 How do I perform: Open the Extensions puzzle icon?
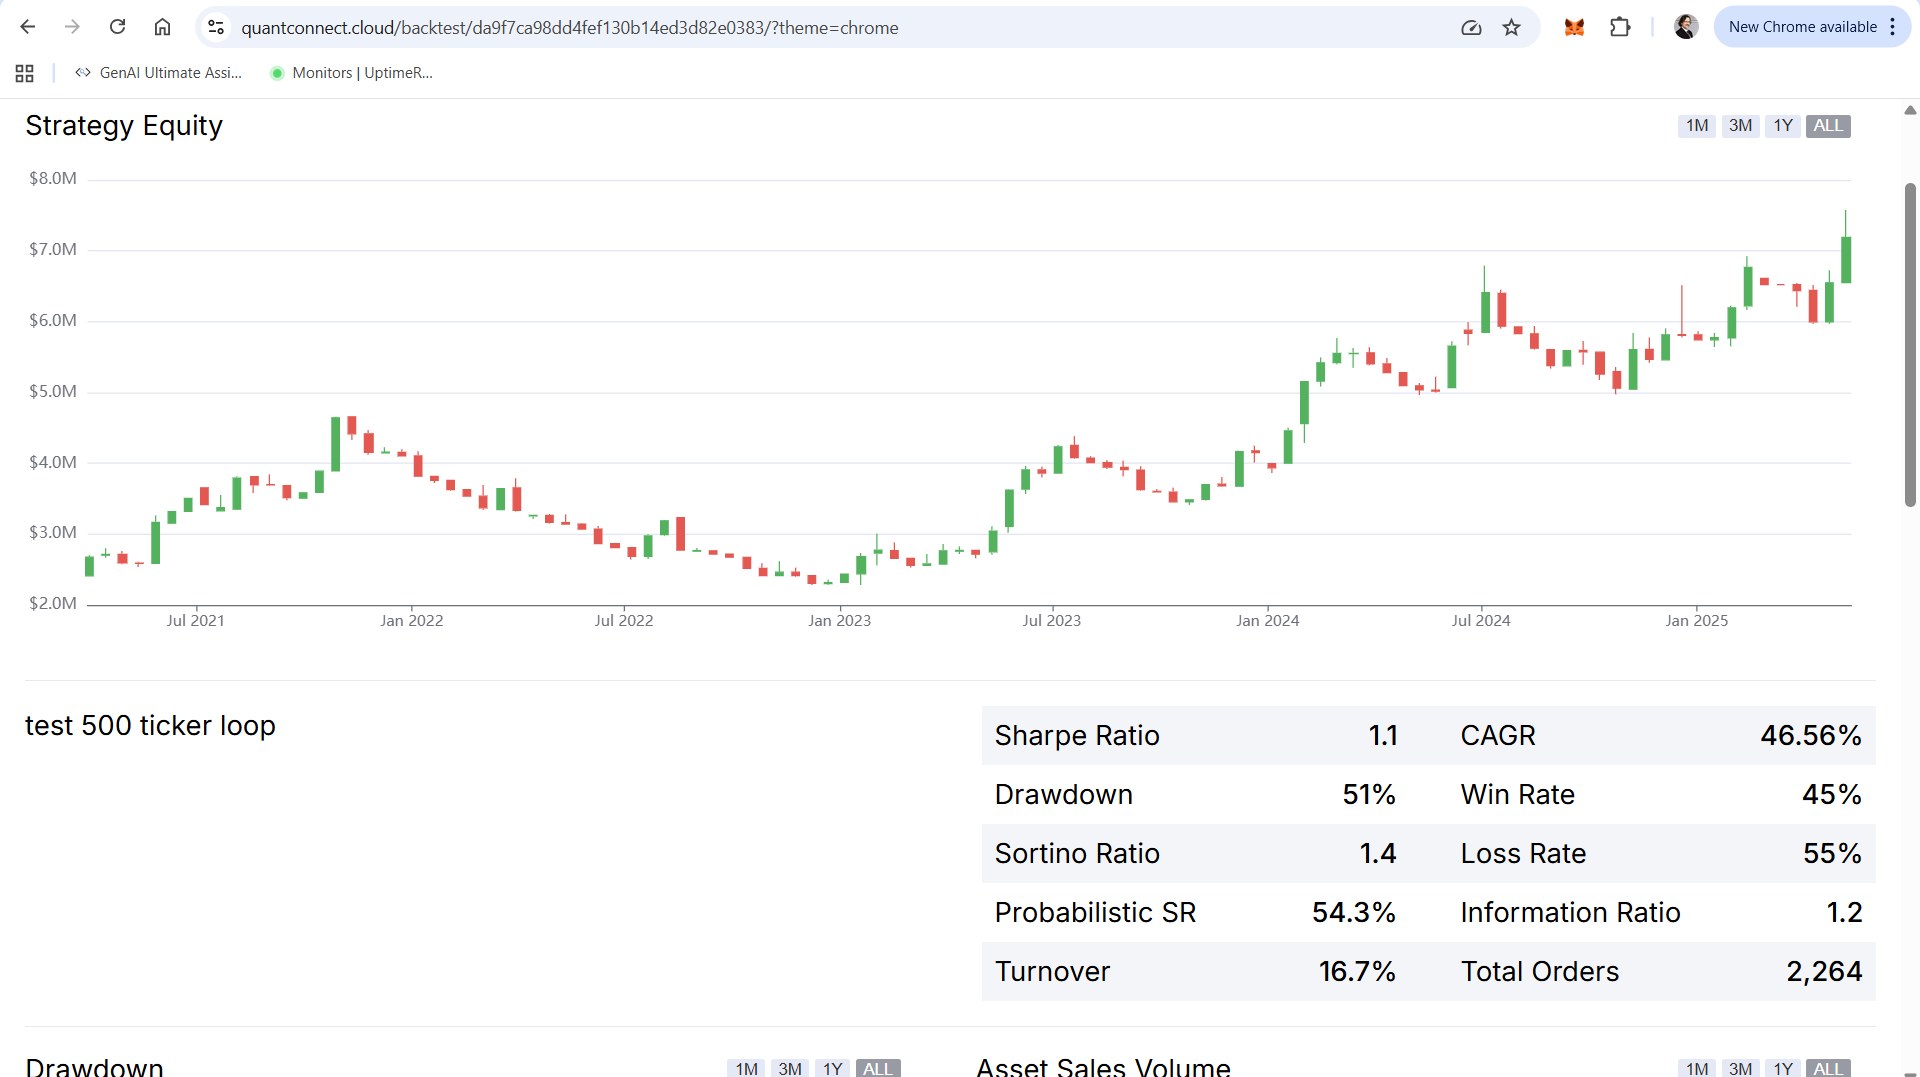(x=1620, y=27)
